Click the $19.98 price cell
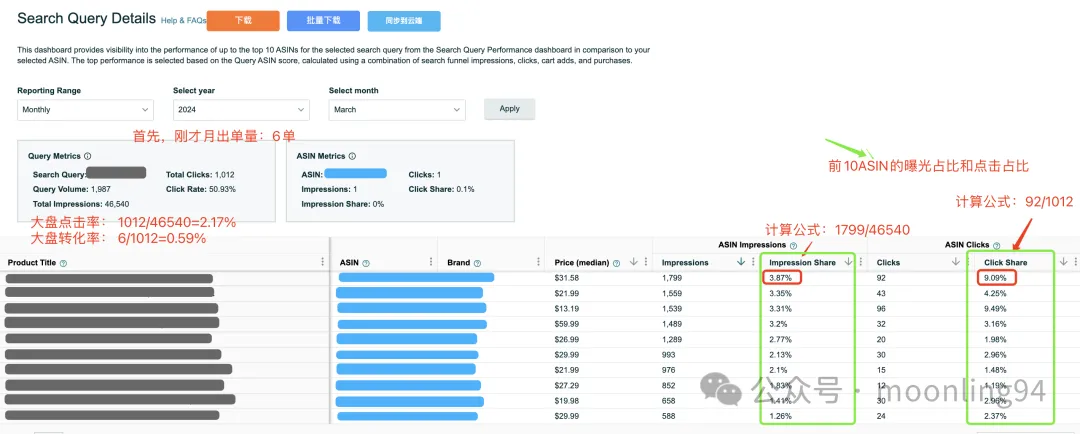Screen dimensions: 1080x434 (x=566, y=401)
